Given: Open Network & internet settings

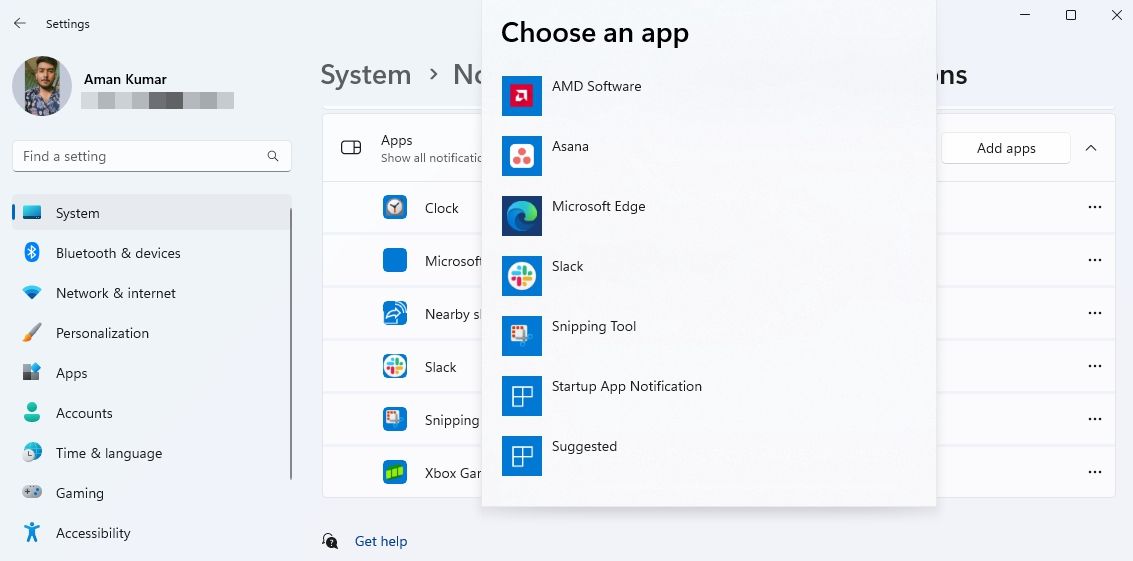Looking at the screenshot, I should [152, 293].
